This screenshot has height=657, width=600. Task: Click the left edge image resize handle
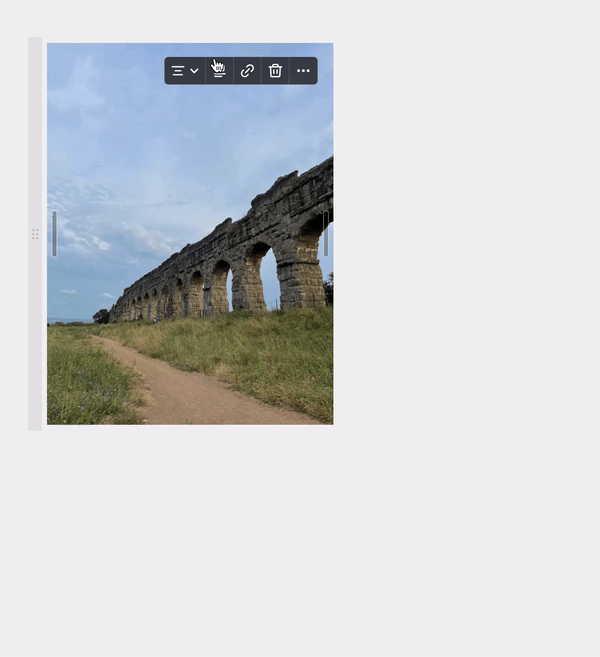point(54,234)
